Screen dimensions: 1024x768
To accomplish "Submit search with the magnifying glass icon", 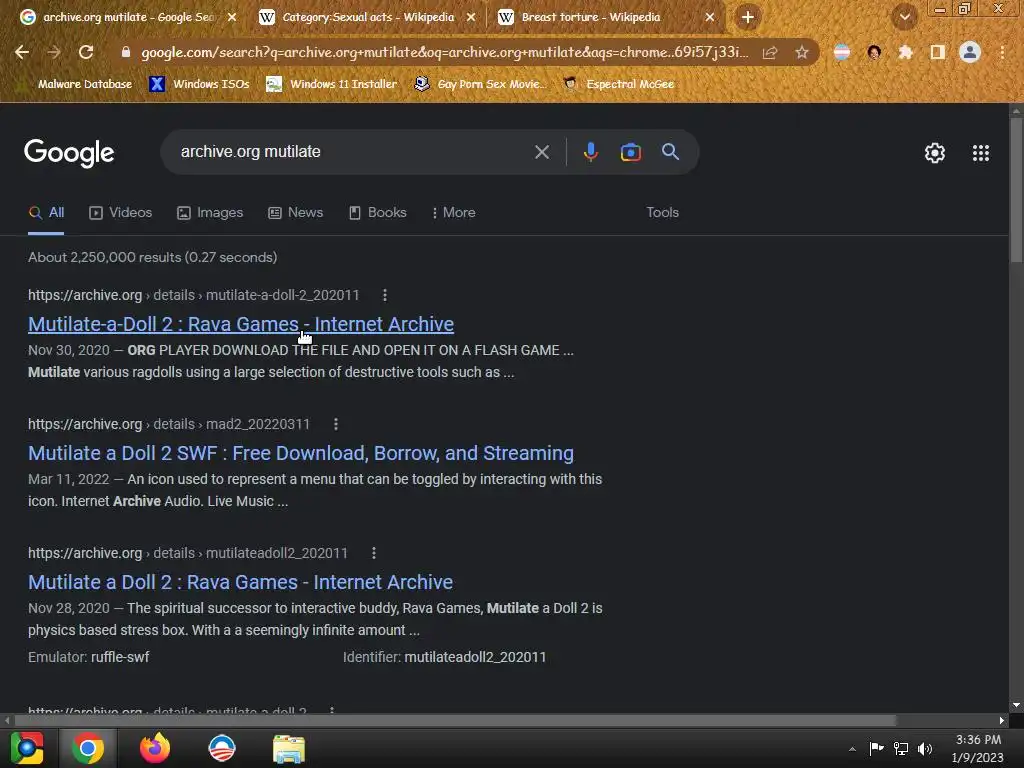I will (671, 152).
